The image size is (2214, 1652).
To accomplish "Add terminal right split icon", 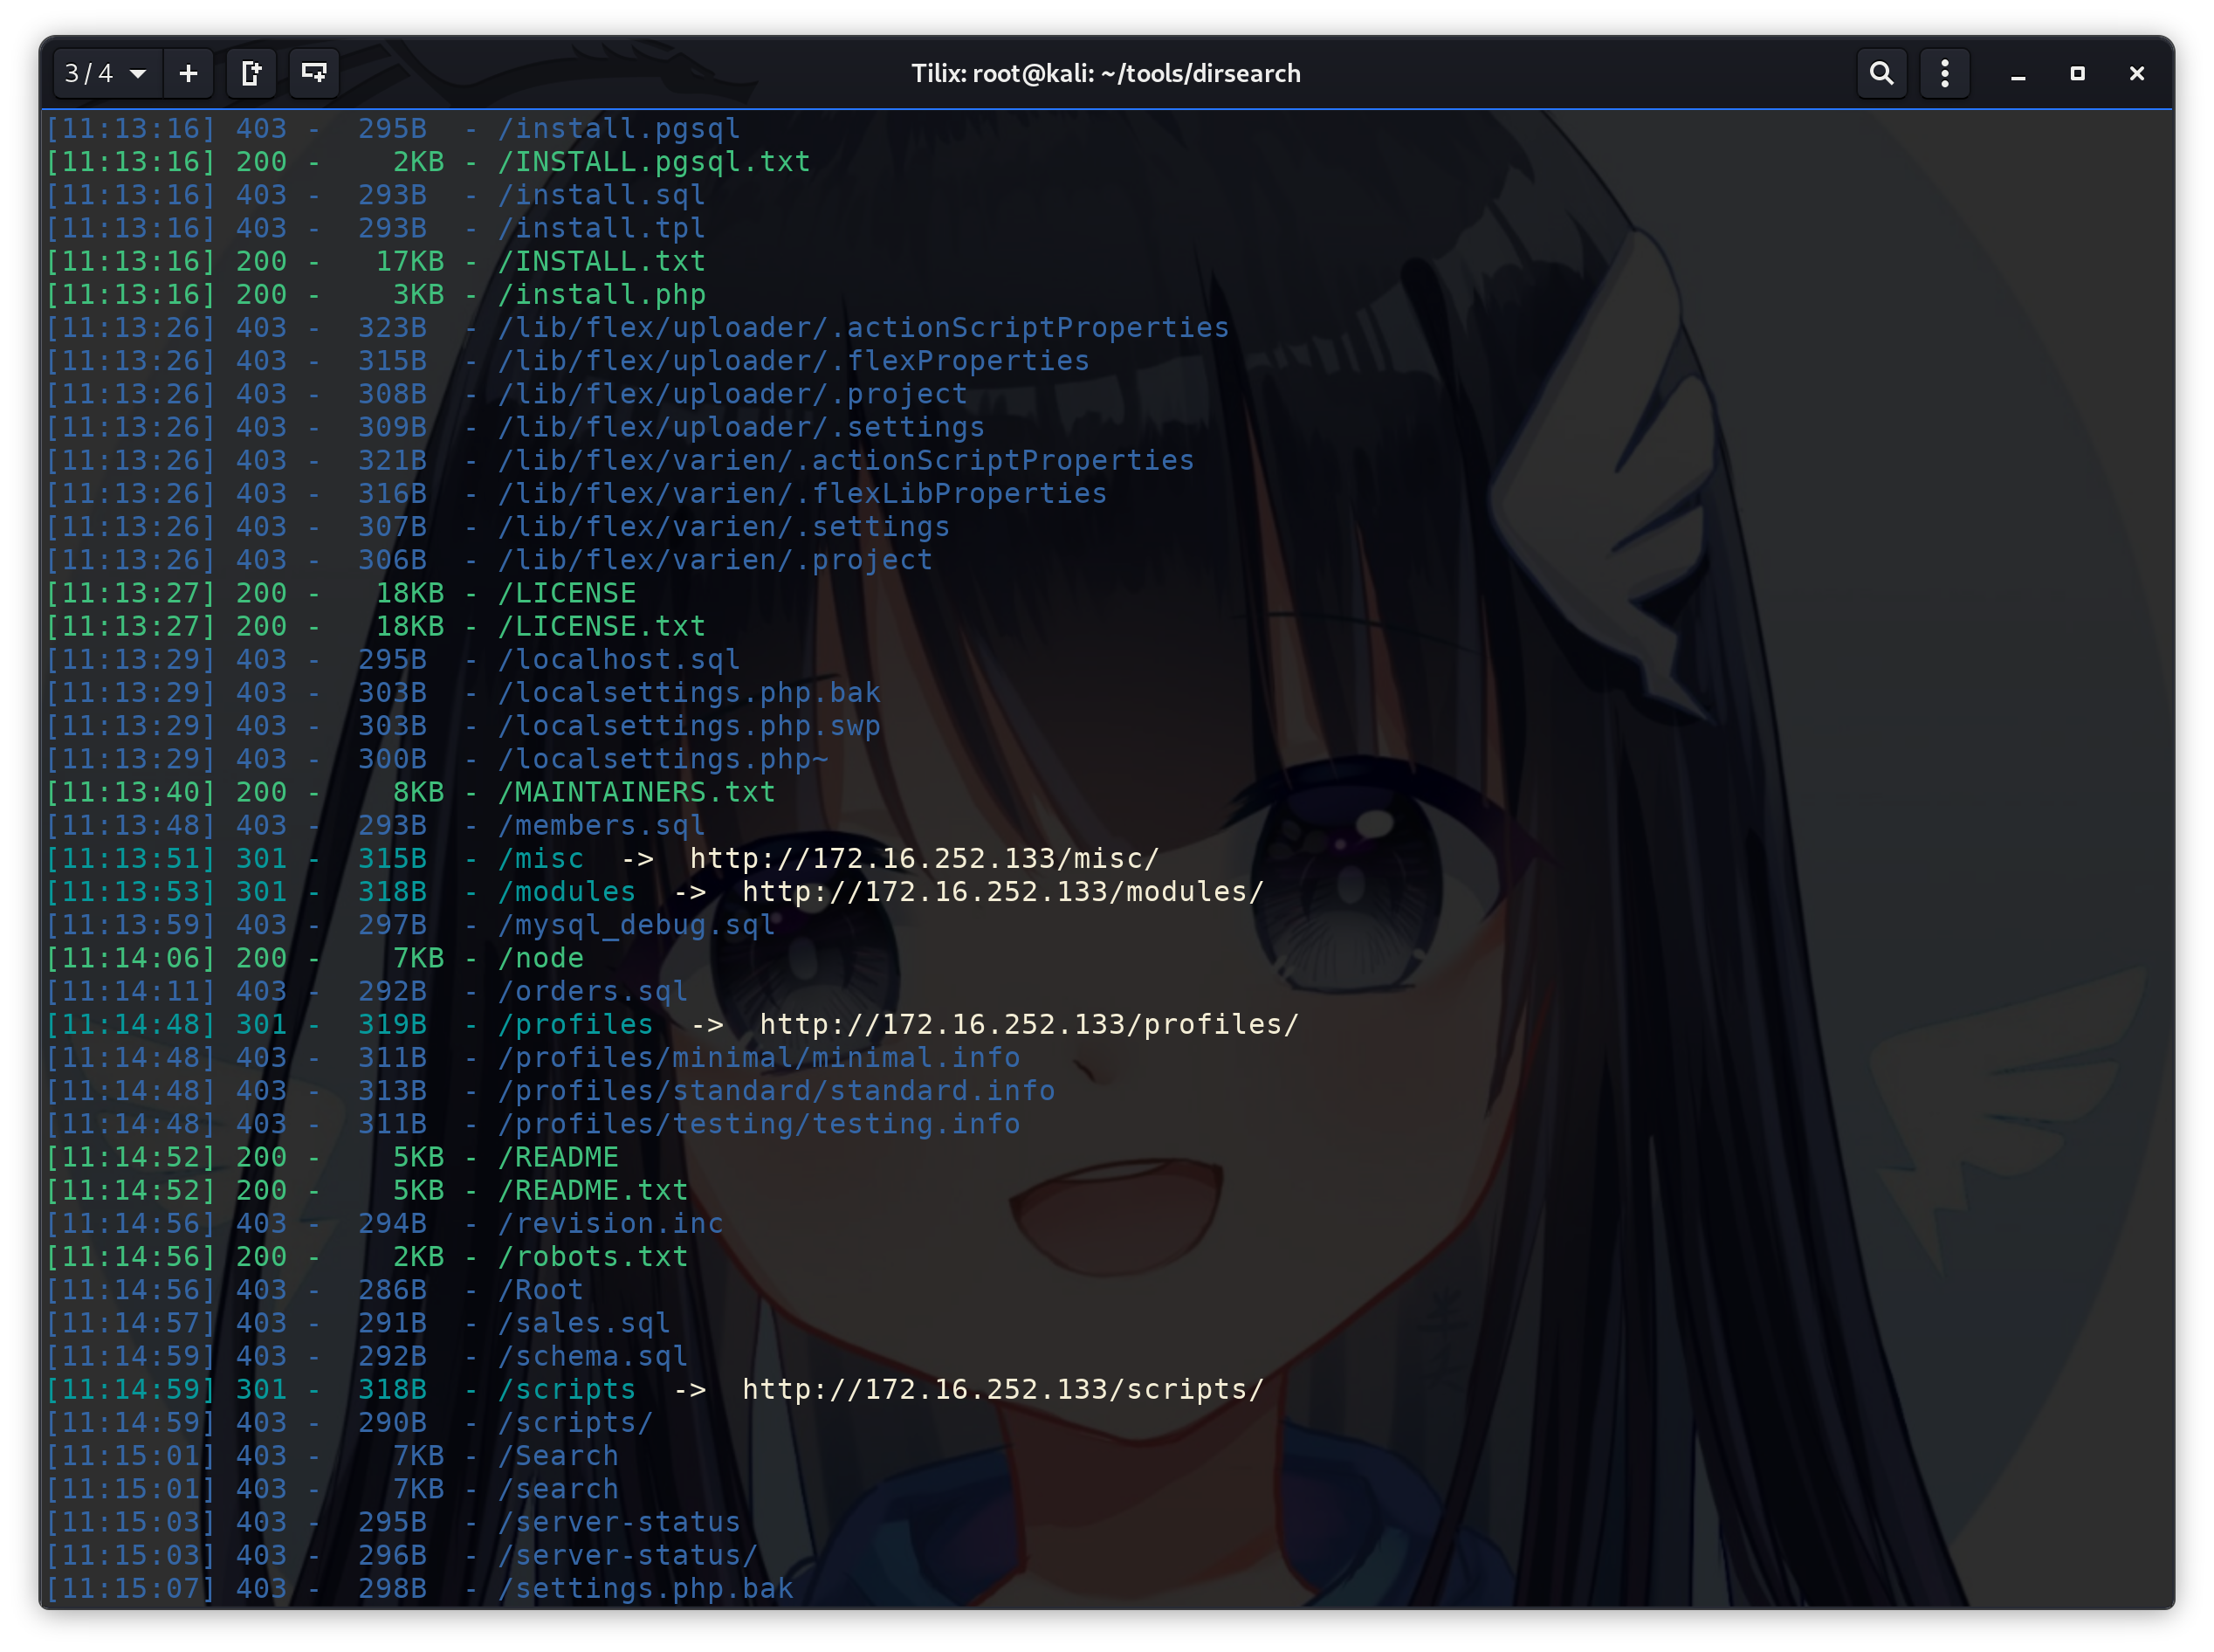I will (252, 73).
